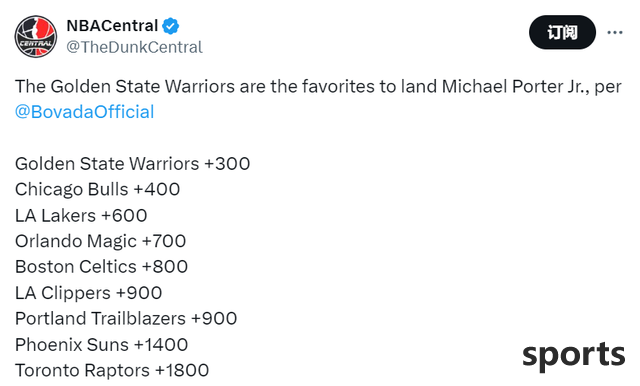Open the three-dot more options menu
Viewport: 640px width, 386px height.
[x=615, y=32]
